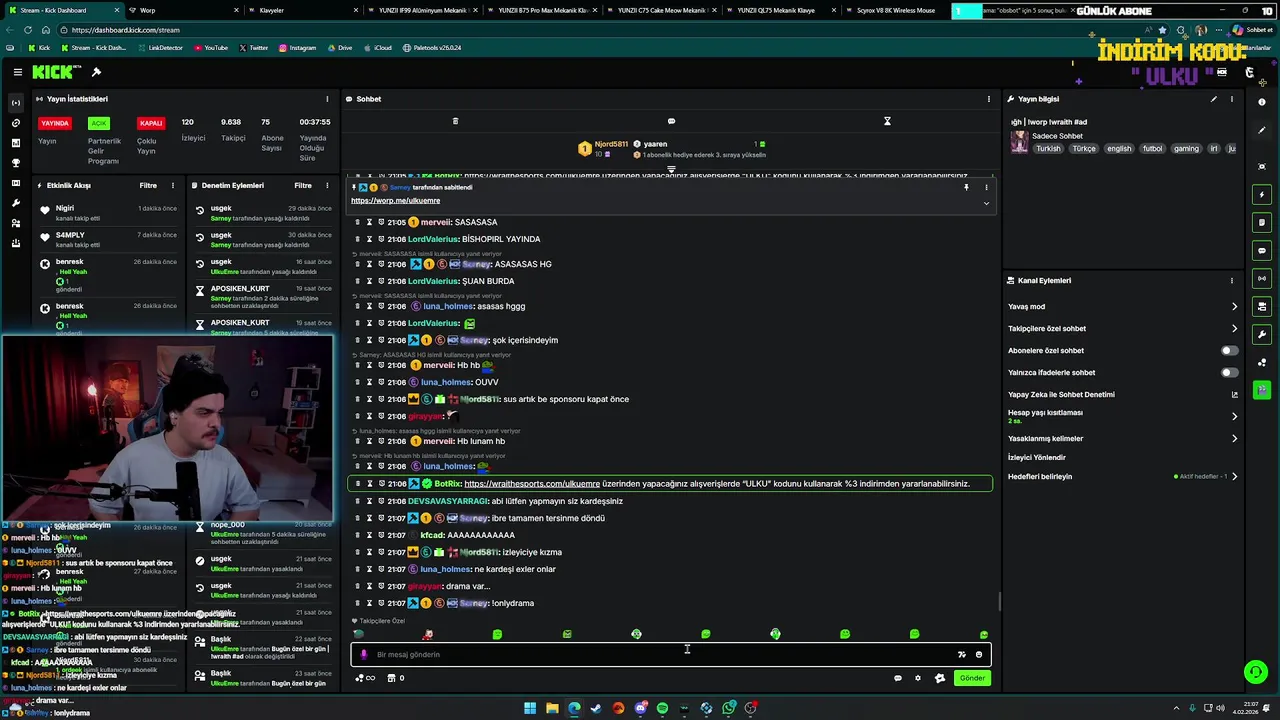The height and width of the screenshot is (720, 1280).
Task: Open Yayın İstatistikleri three-dot menu
Action: click(327, 99)
